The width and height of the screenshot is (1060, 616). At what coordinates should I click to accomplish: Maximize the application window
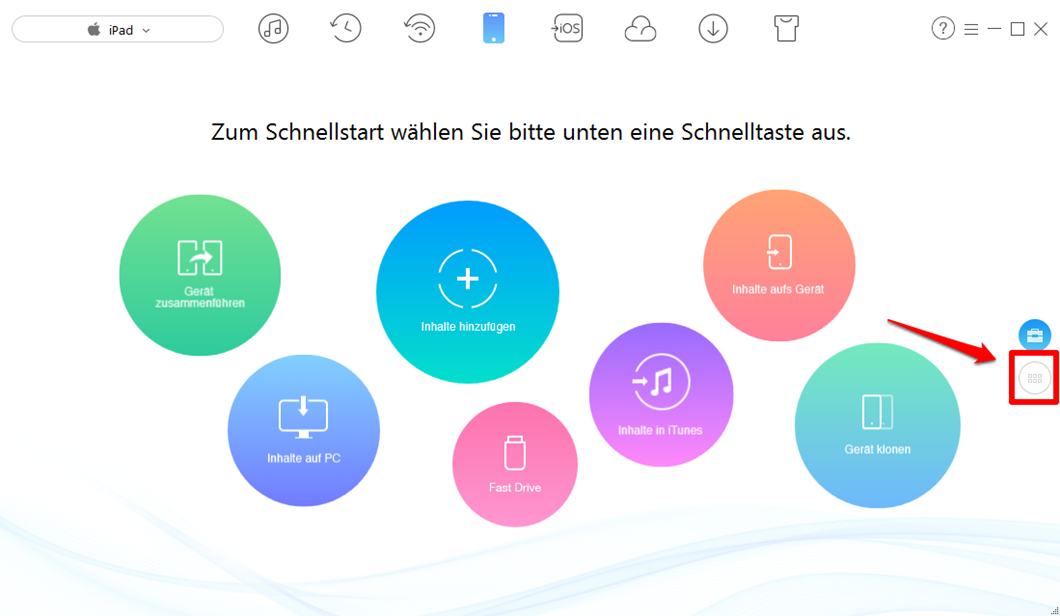point(1017,29)
